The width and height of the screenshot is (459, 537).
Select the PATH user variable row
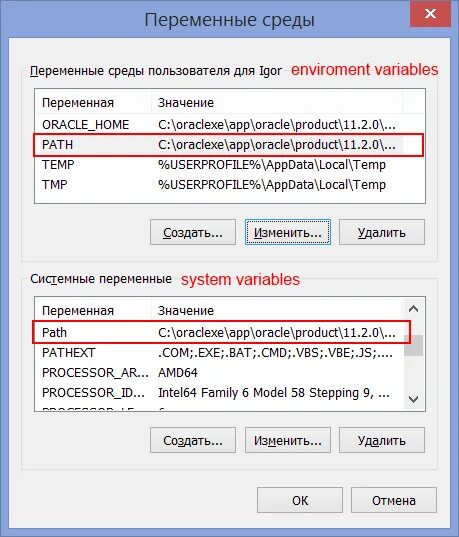219,145
